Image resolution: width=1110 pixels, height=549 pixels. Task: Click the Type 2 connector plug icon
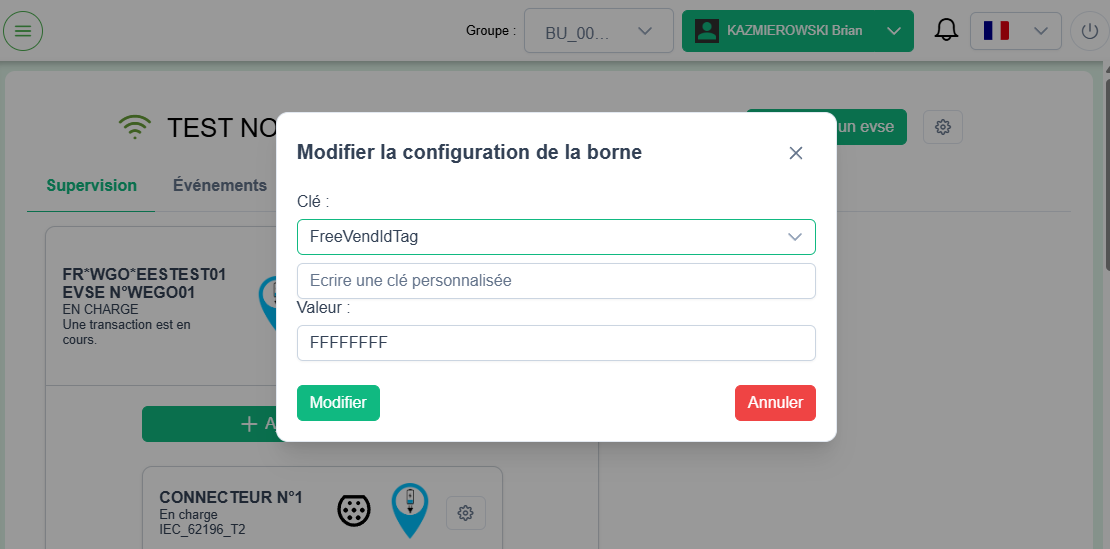click(x=354, y=510)
